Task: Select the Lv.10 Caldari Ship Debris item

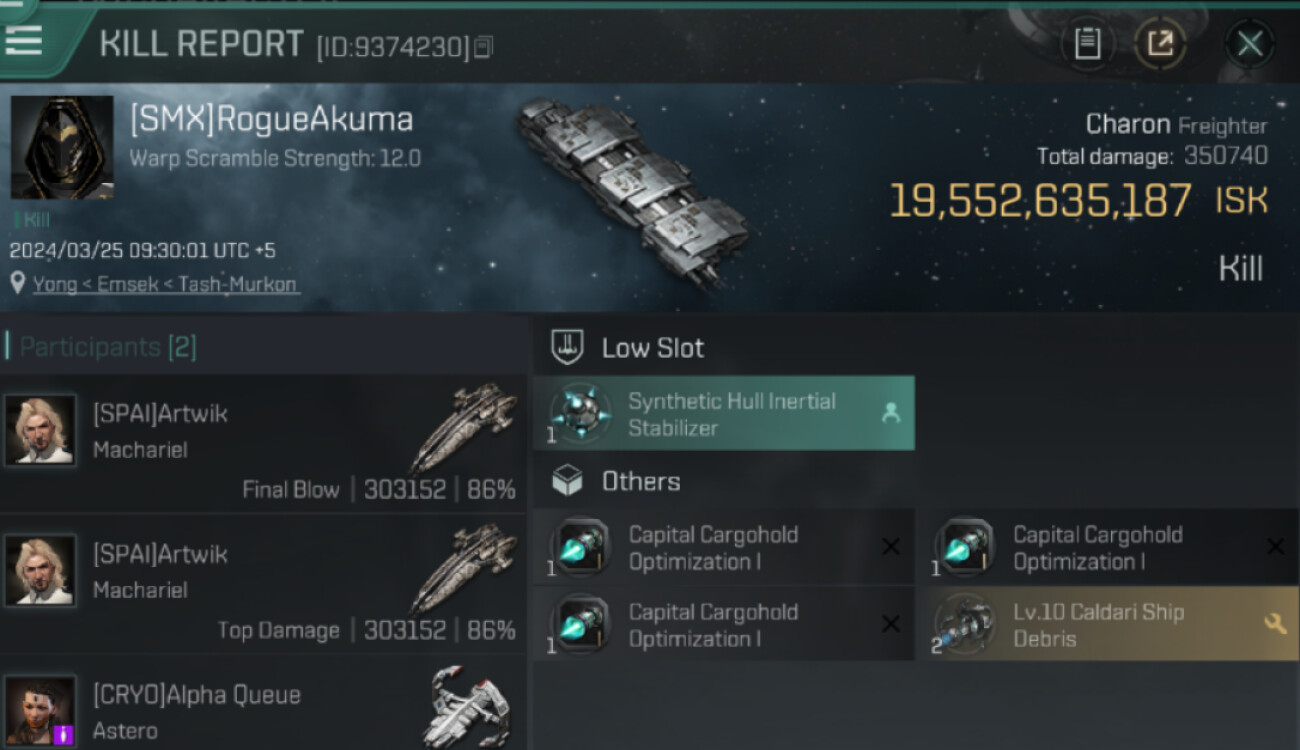Action: pyautogui.click(x=1098, y=625)
